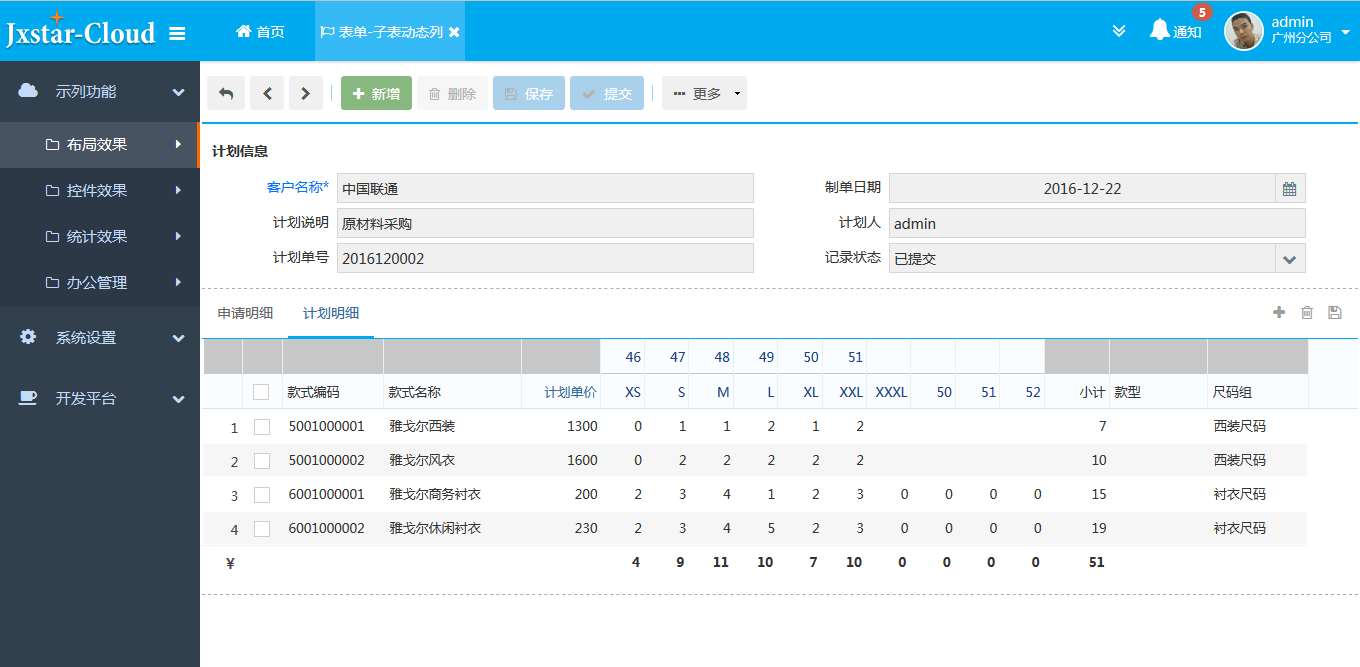This screenshot has width=1360, height=667.
Task: Save grid with floppy disk icon
Action: (1334, 313)
